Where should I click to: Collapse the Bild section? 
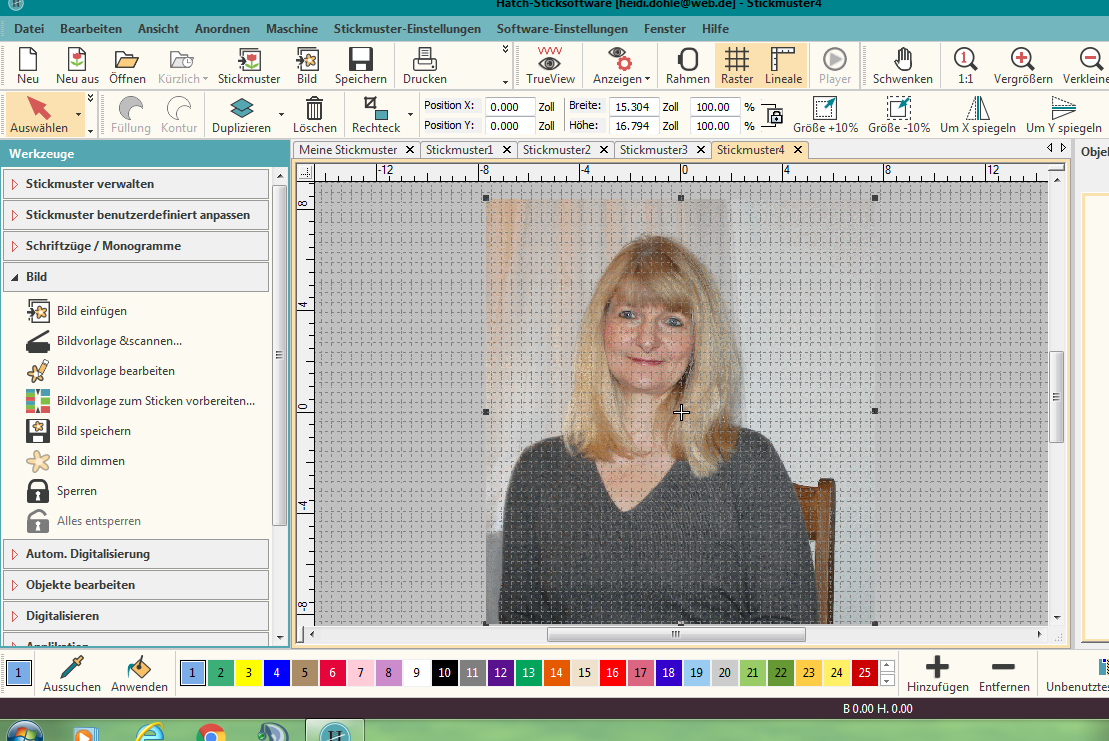136,277
